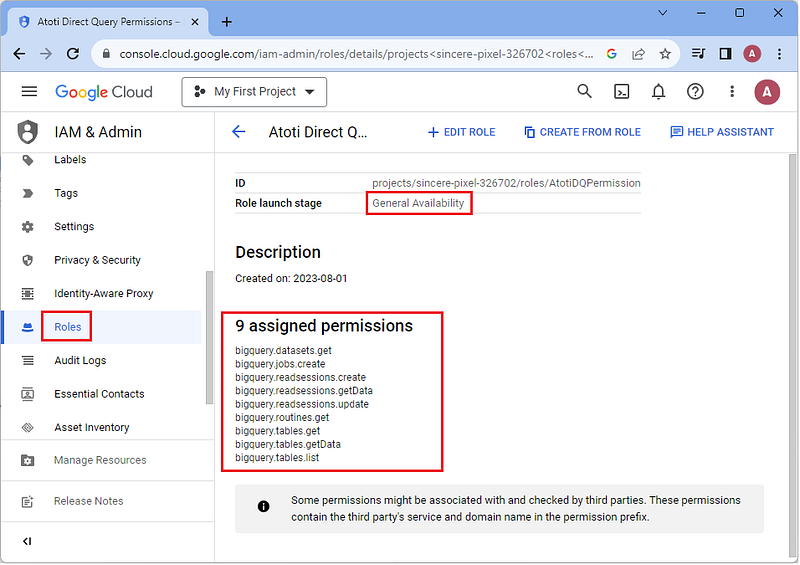The height and width of the screenshot is (565, 800).
Task: Open Privacy & Security page
Action: click(x=97, y=260)
